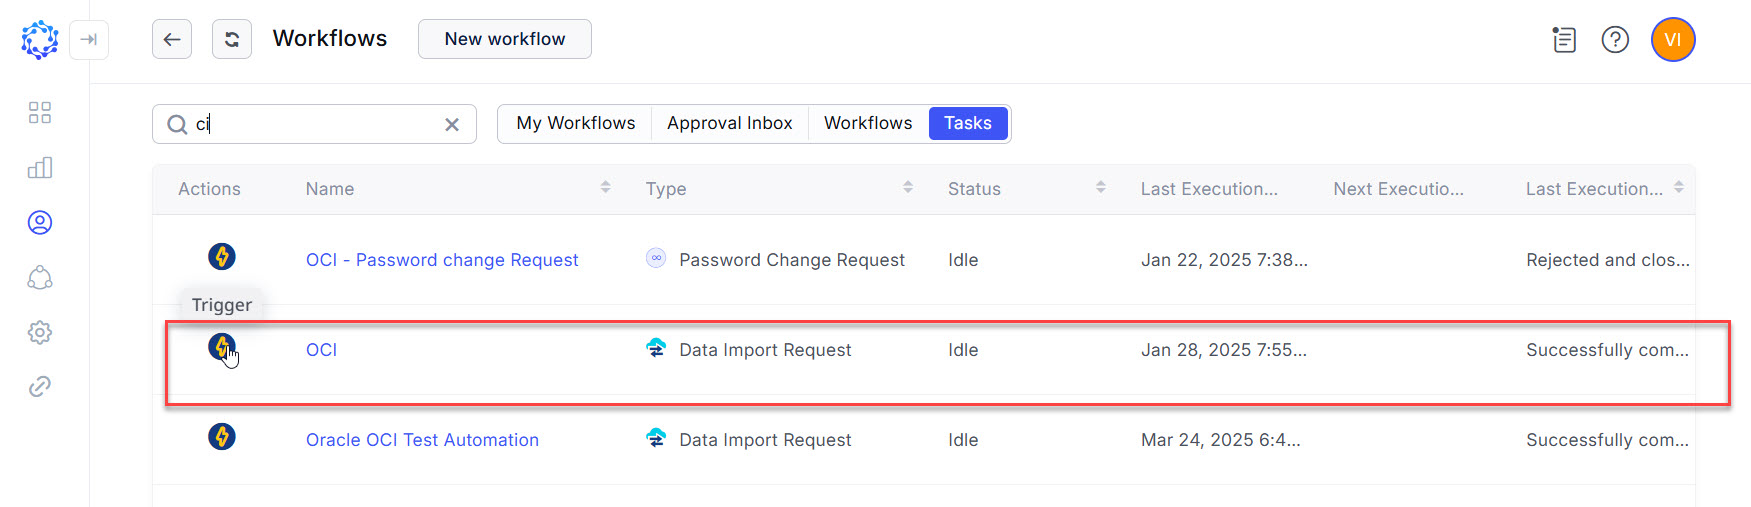Click Next Executio... column header
This screenshot has height=507, width=1751.
point(1398,189)
